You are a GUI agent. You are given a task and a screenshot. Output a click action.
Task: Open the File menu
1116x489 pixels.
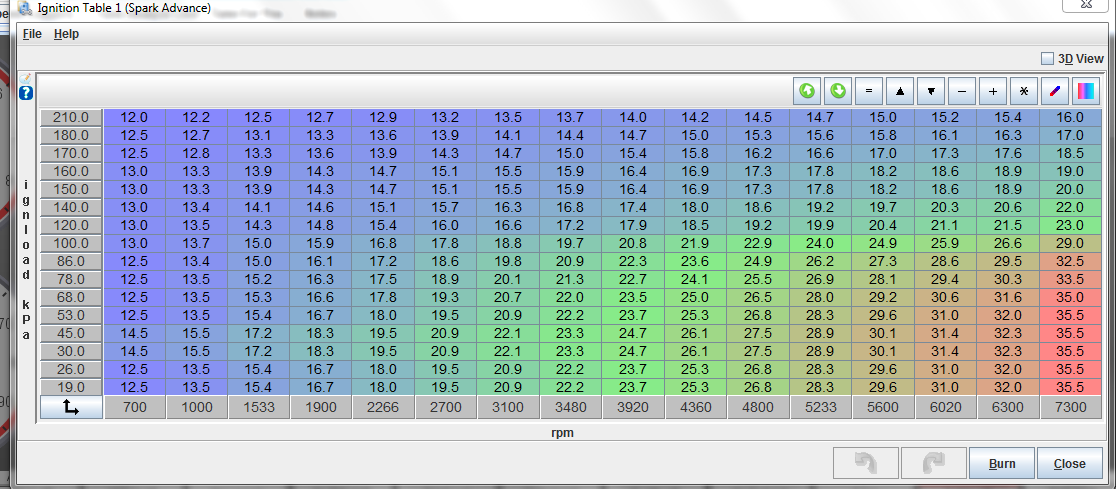pyautogui.click(x=32, y=34)
